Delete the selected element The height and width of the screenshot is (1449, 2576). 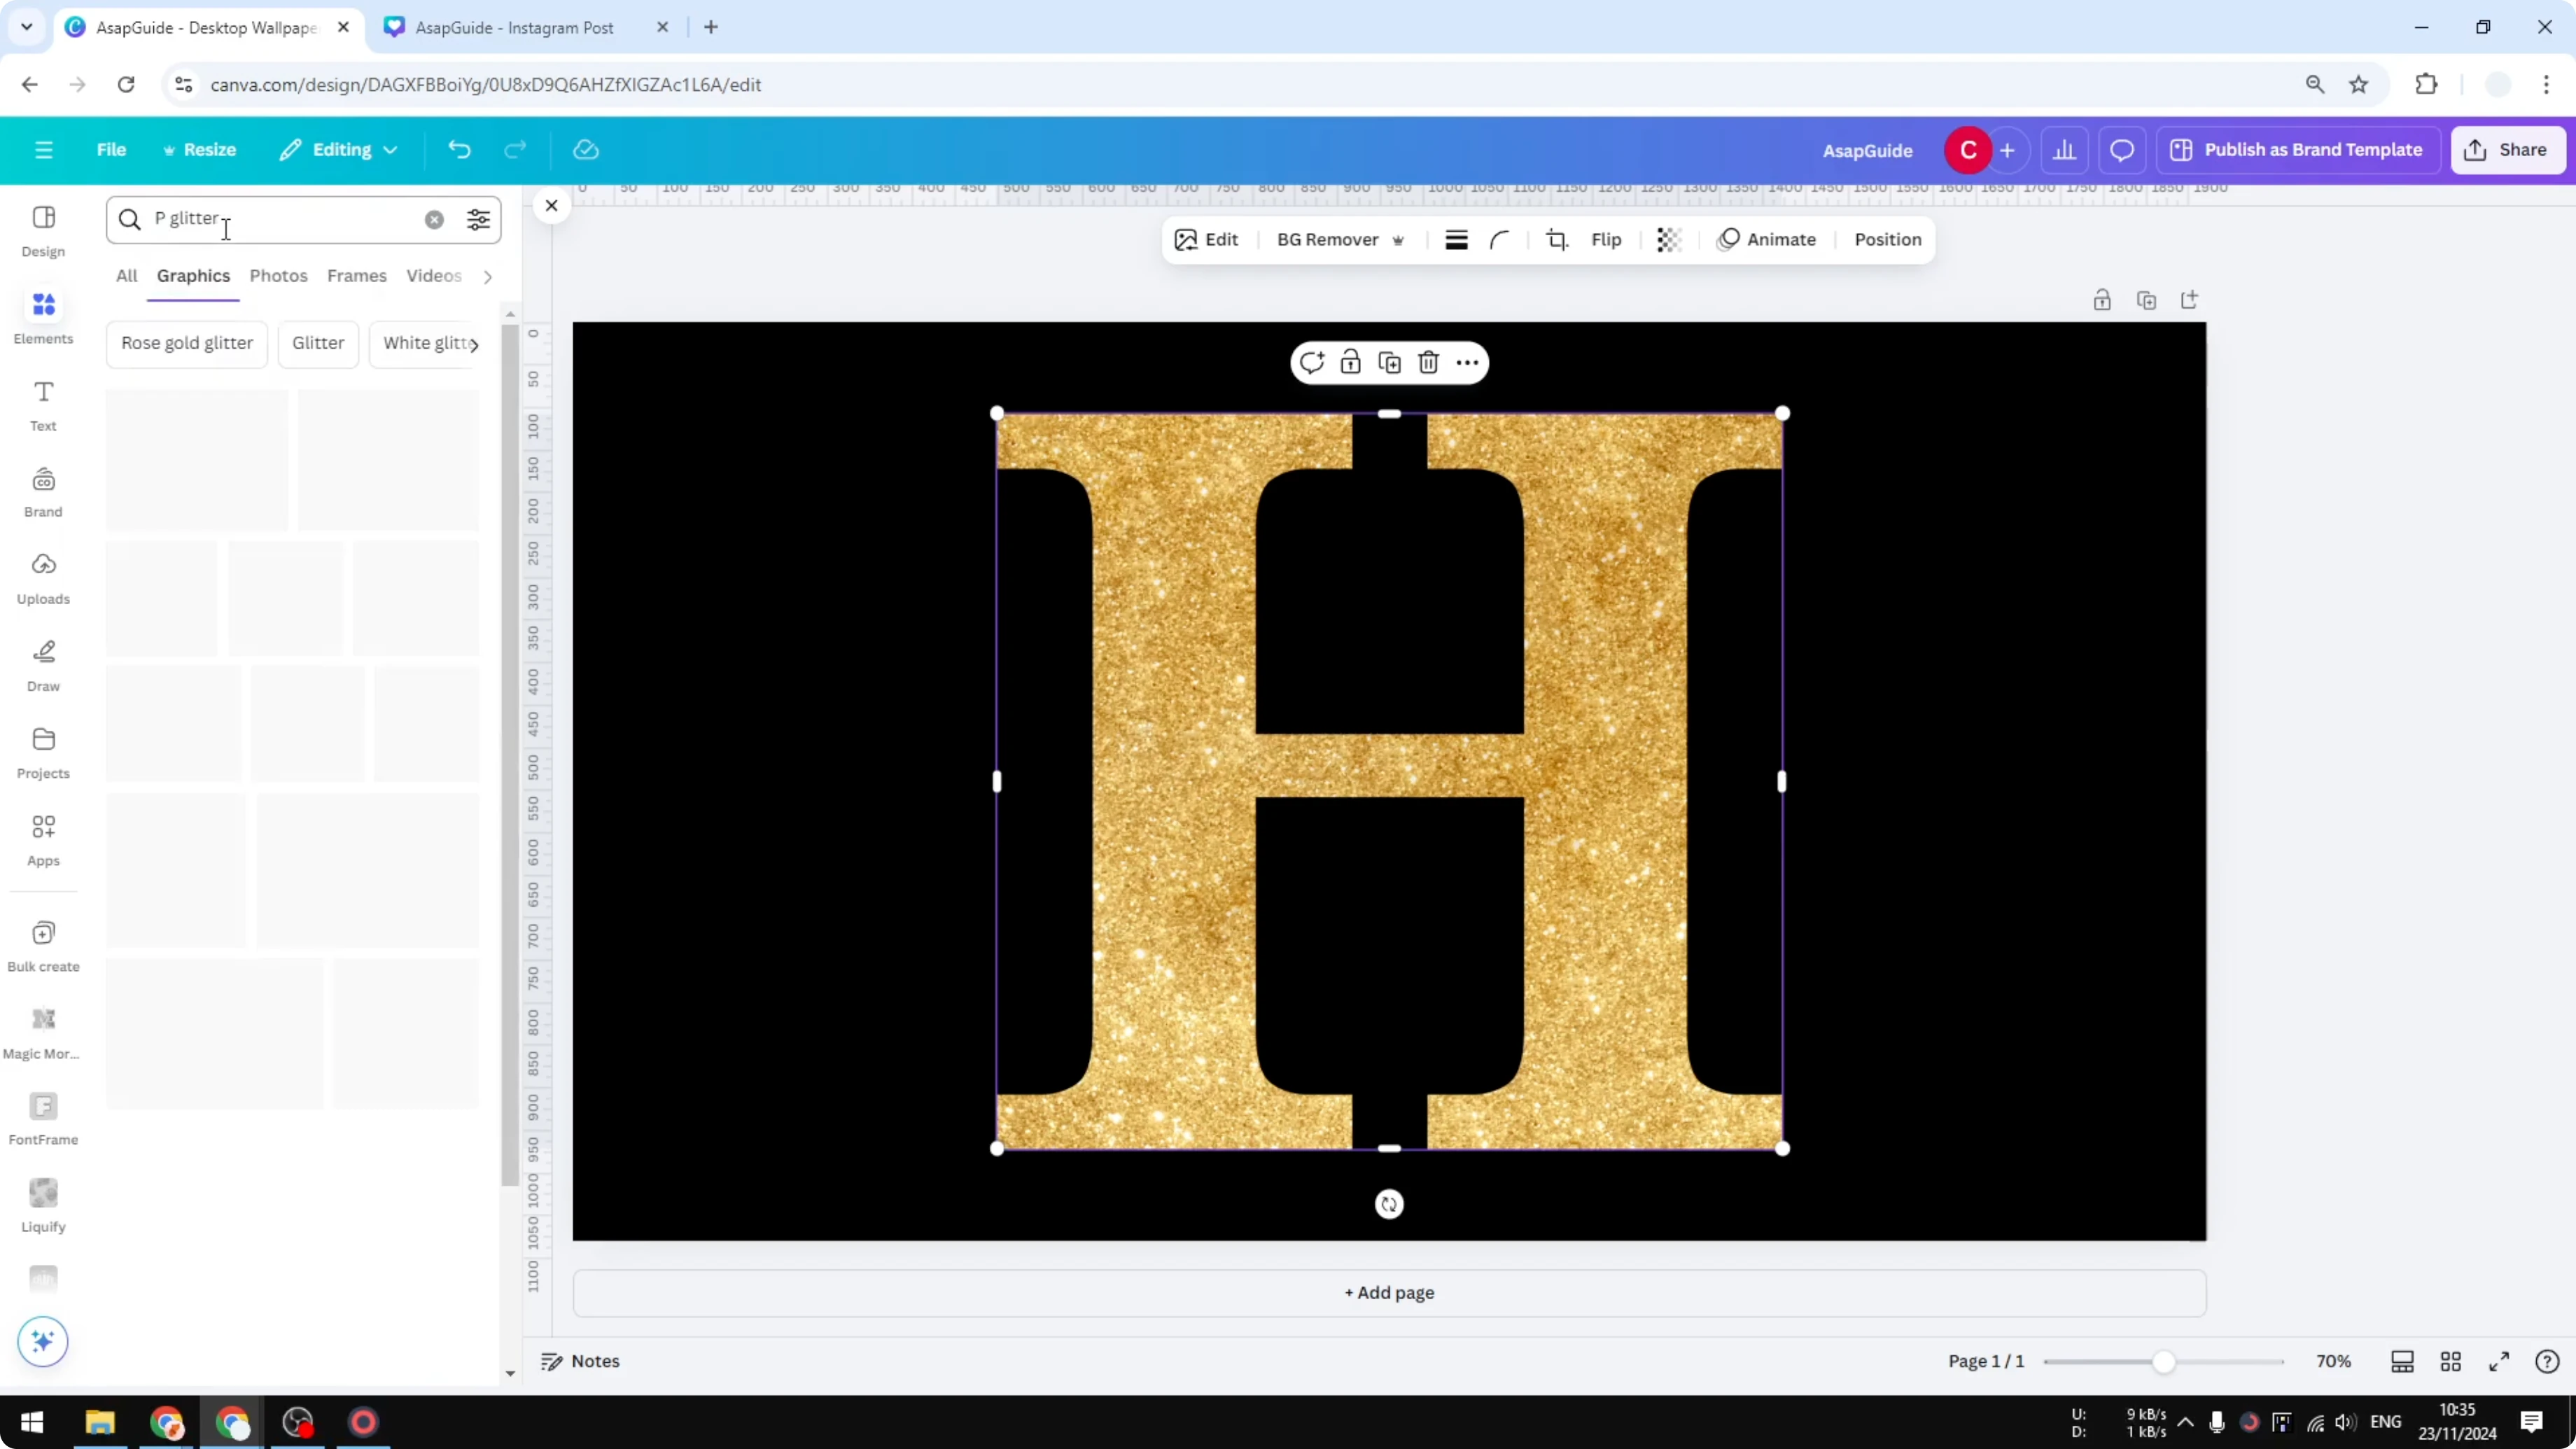point(1428,362)
